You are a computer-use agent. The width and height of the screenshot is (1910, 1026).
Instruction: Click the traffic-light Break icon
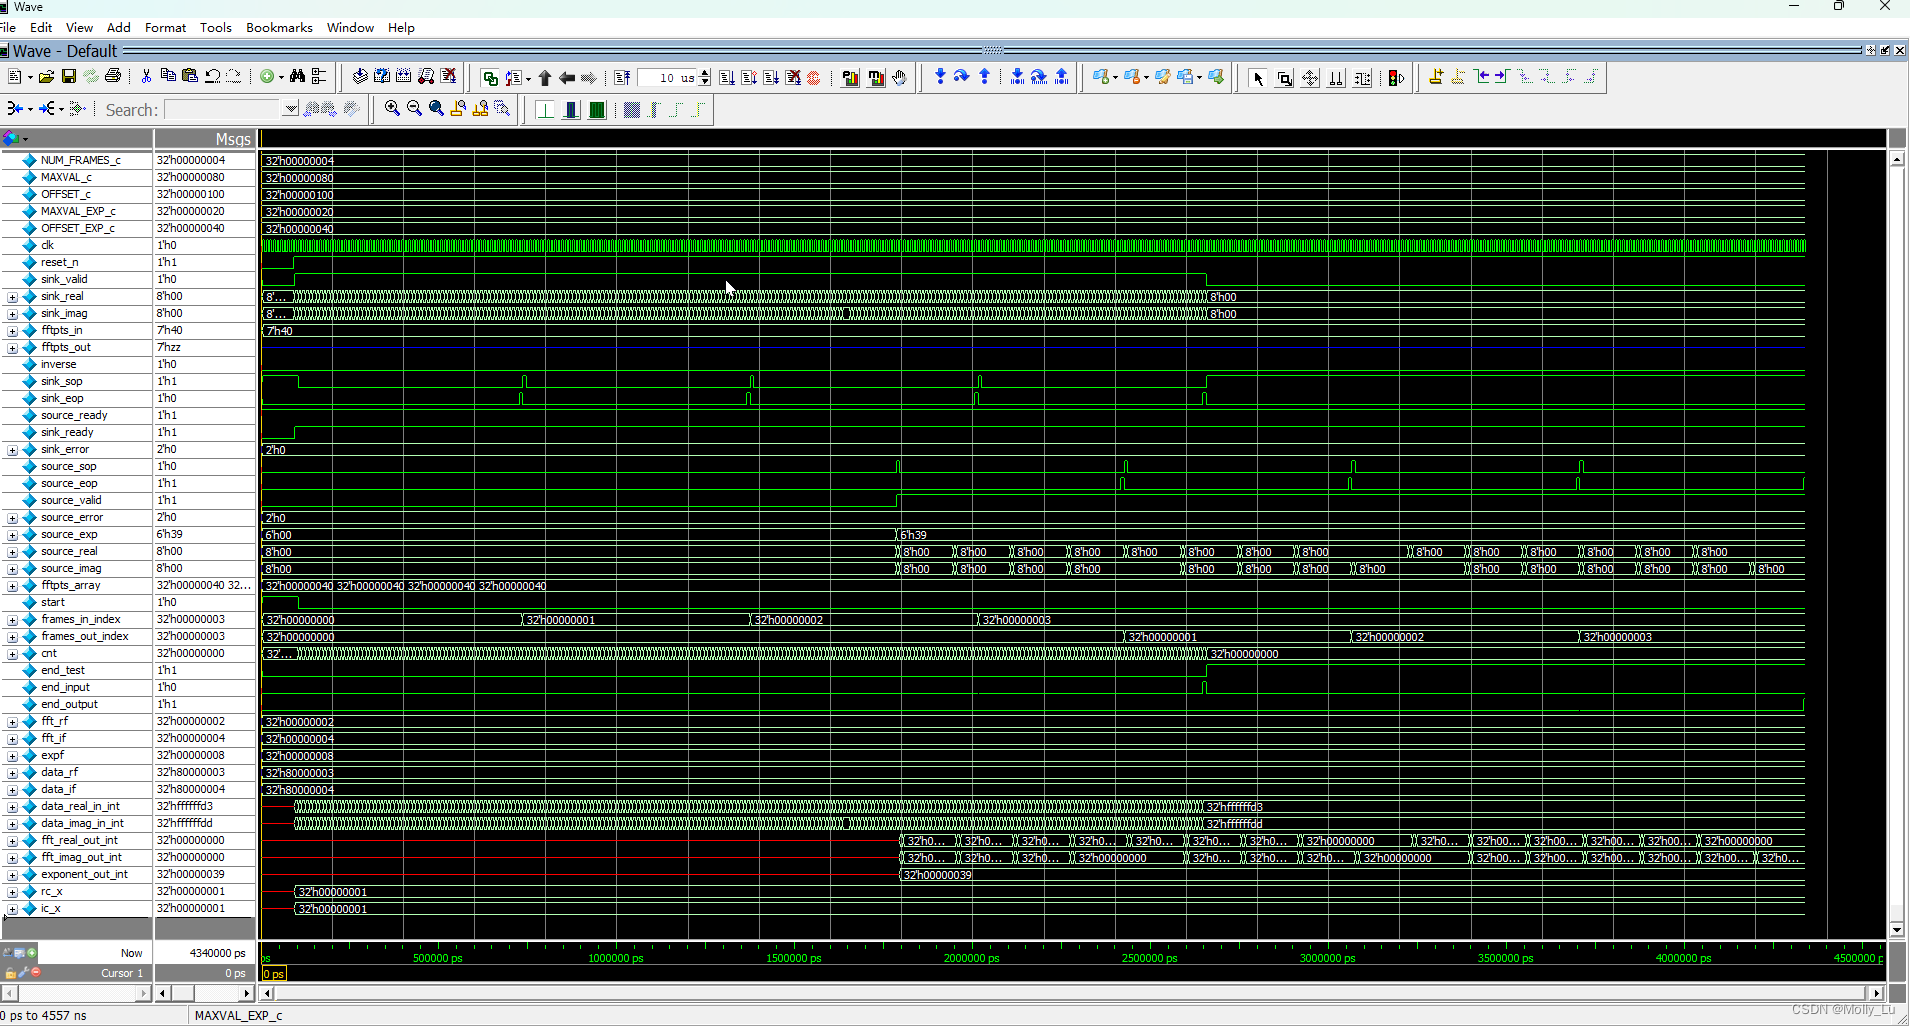click(1397, 77)
